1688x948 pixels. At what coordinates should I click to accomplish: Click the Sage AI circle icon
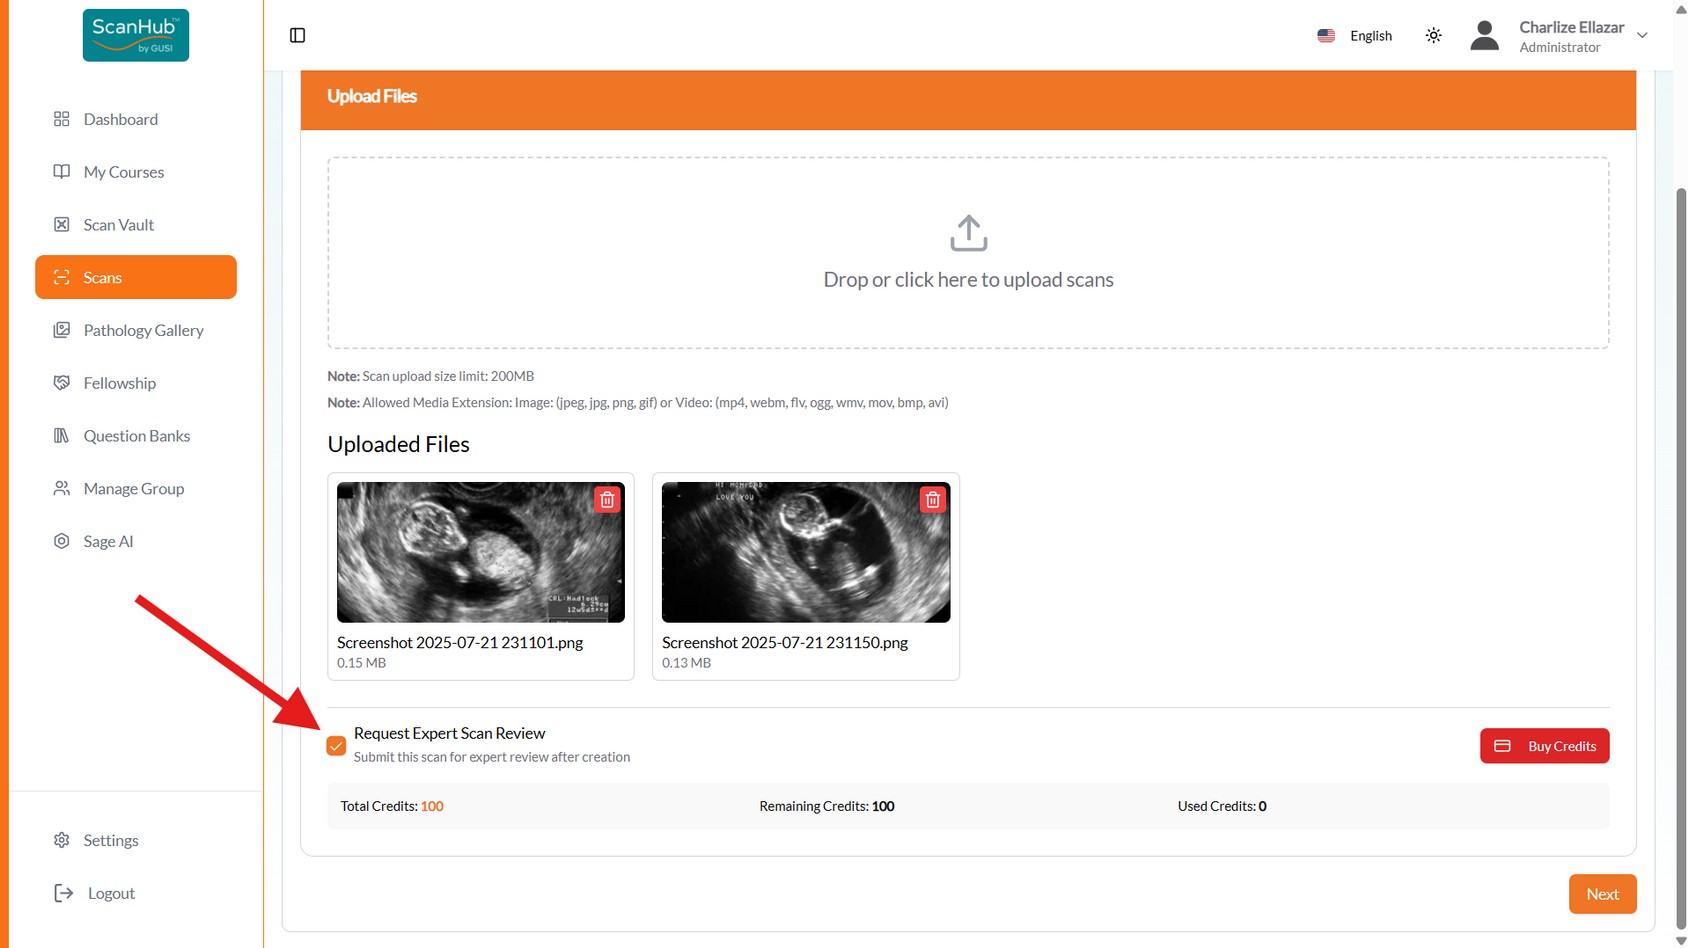coord(62,541)
